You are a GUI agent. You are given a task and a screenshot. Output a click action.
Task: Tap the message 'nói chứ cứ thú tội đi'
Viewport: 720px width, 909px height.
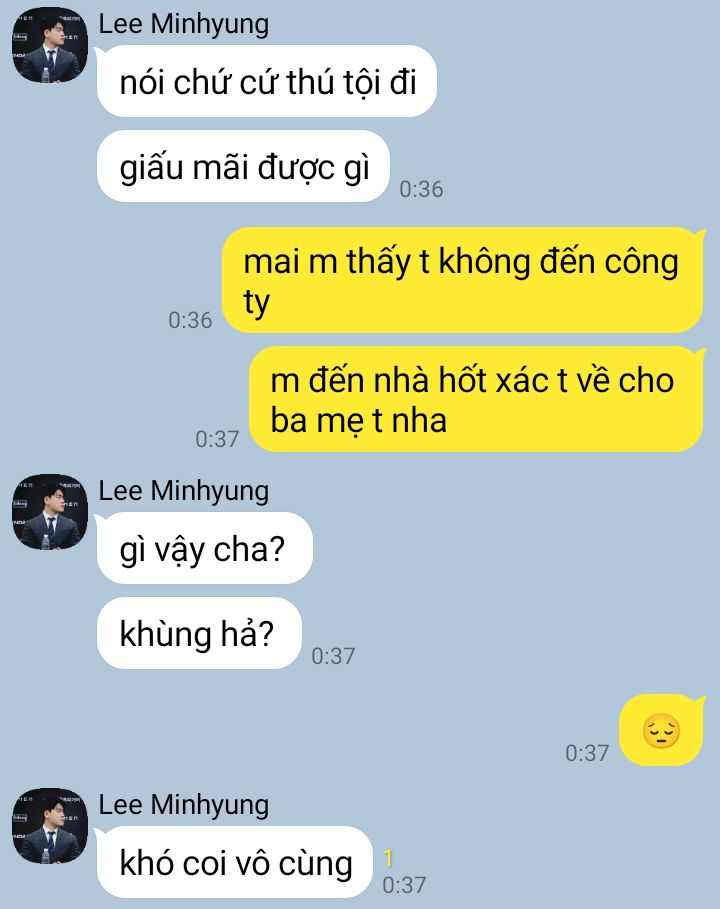tap(267, 81)
